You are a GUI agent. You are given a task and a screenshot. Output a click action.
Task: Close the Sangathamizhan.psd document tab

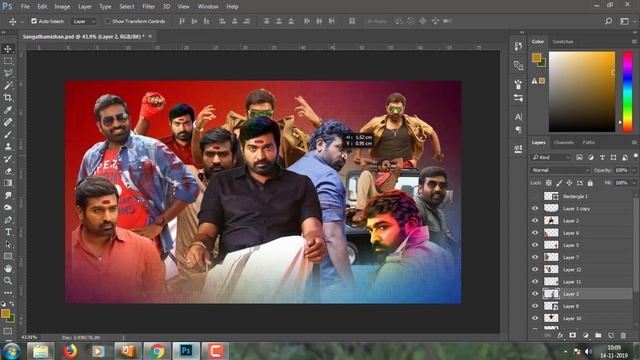150,36
